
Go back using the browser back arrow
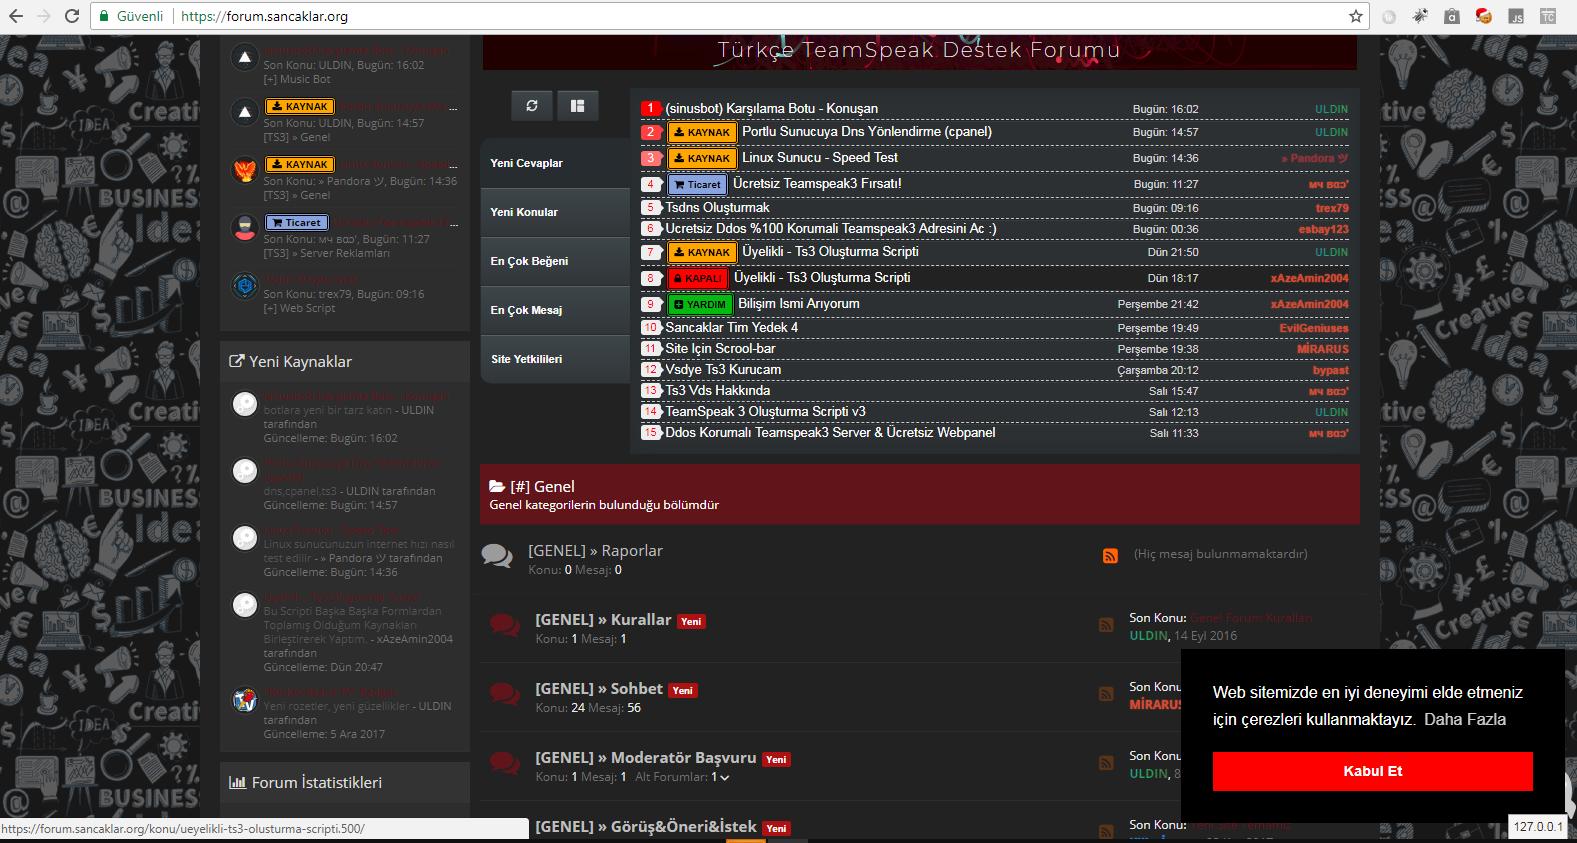coord(16,16)
